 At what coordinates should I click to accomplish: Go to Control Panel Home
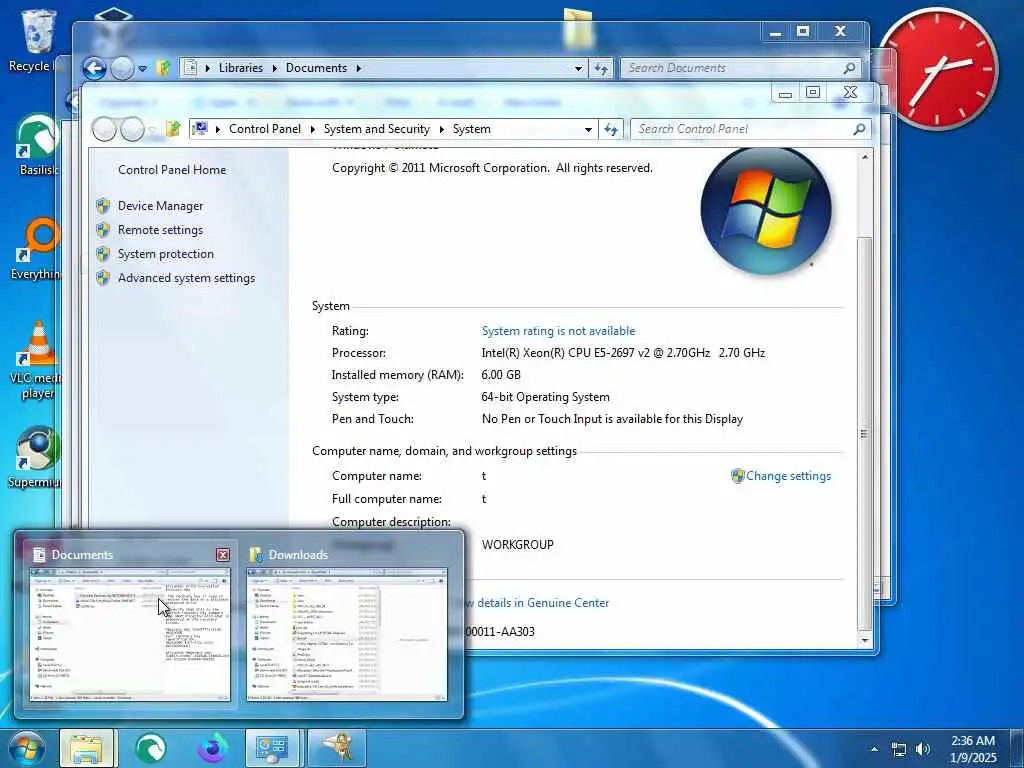point(172,170)
